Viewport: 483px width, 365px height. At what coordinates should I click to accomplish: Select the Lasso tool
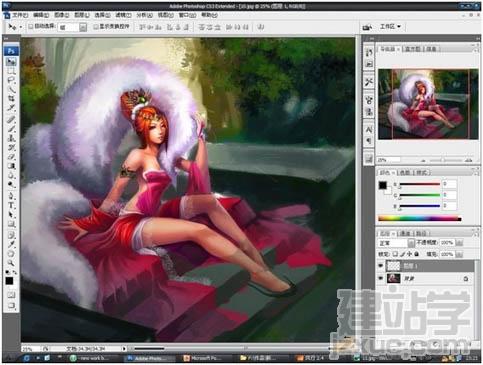click(11, 80)
